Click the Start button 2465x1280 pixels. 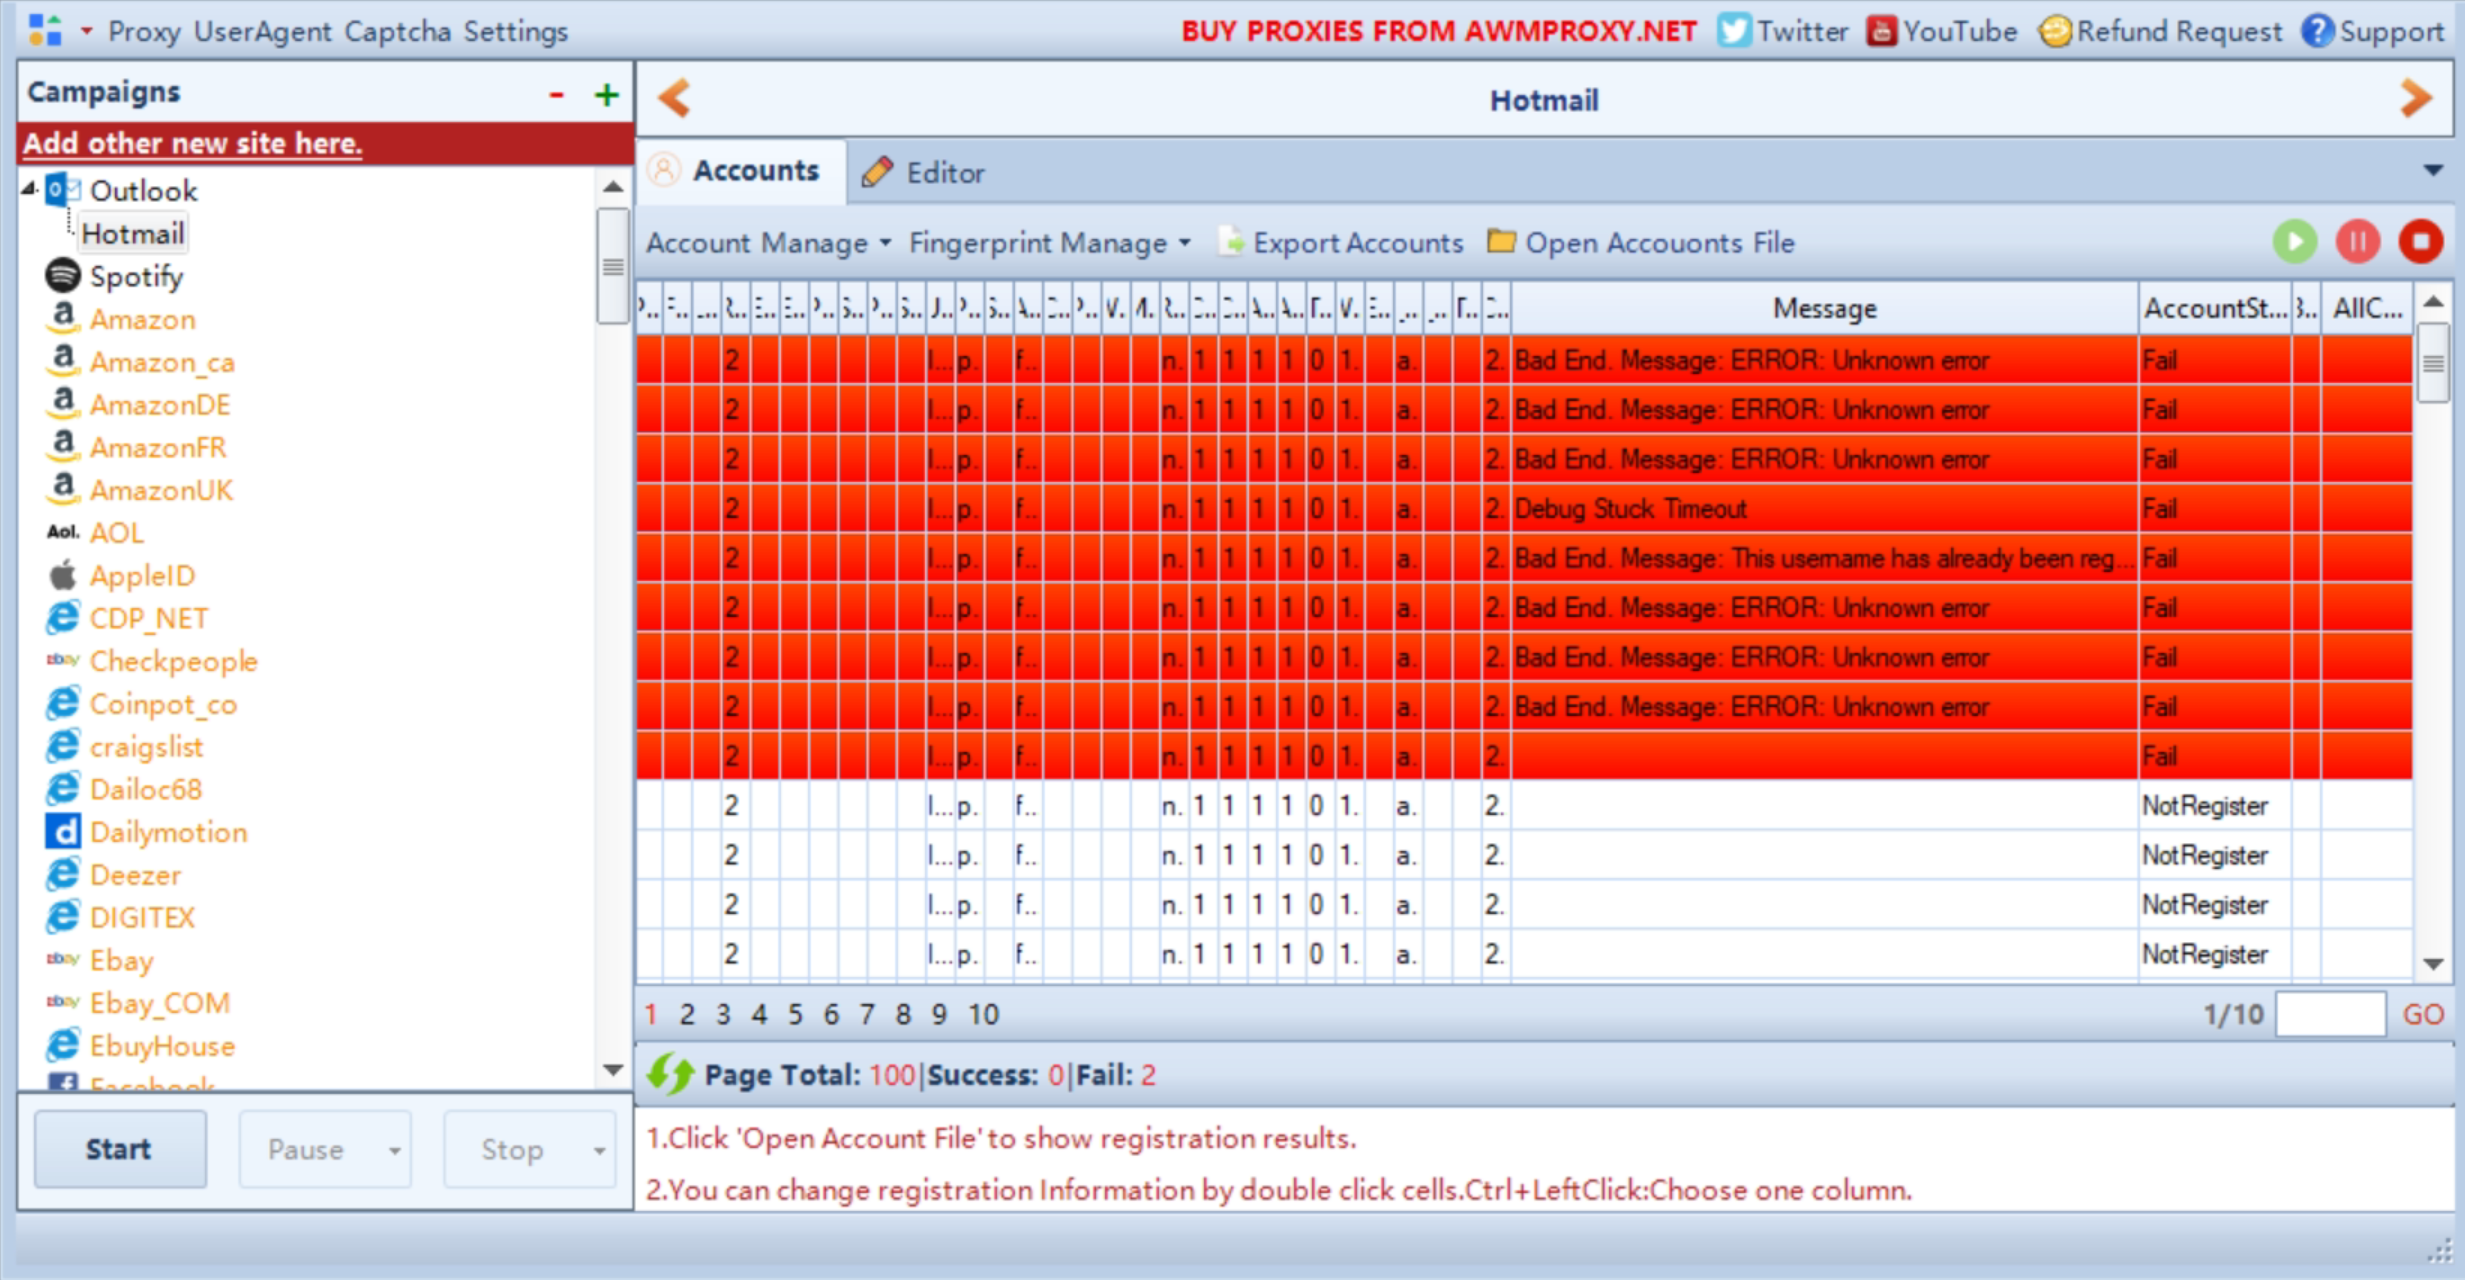click(x=120, y=1149)
